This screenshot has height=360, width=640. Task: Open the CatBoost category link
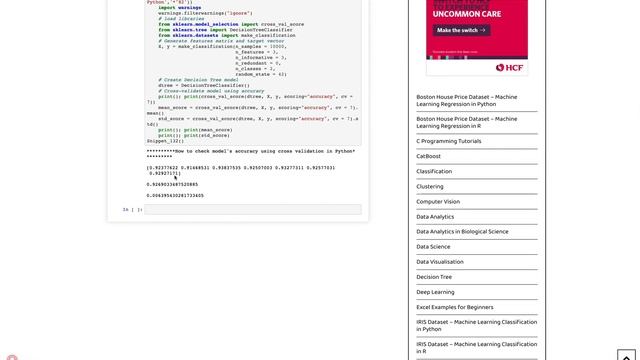coord(428,156)
